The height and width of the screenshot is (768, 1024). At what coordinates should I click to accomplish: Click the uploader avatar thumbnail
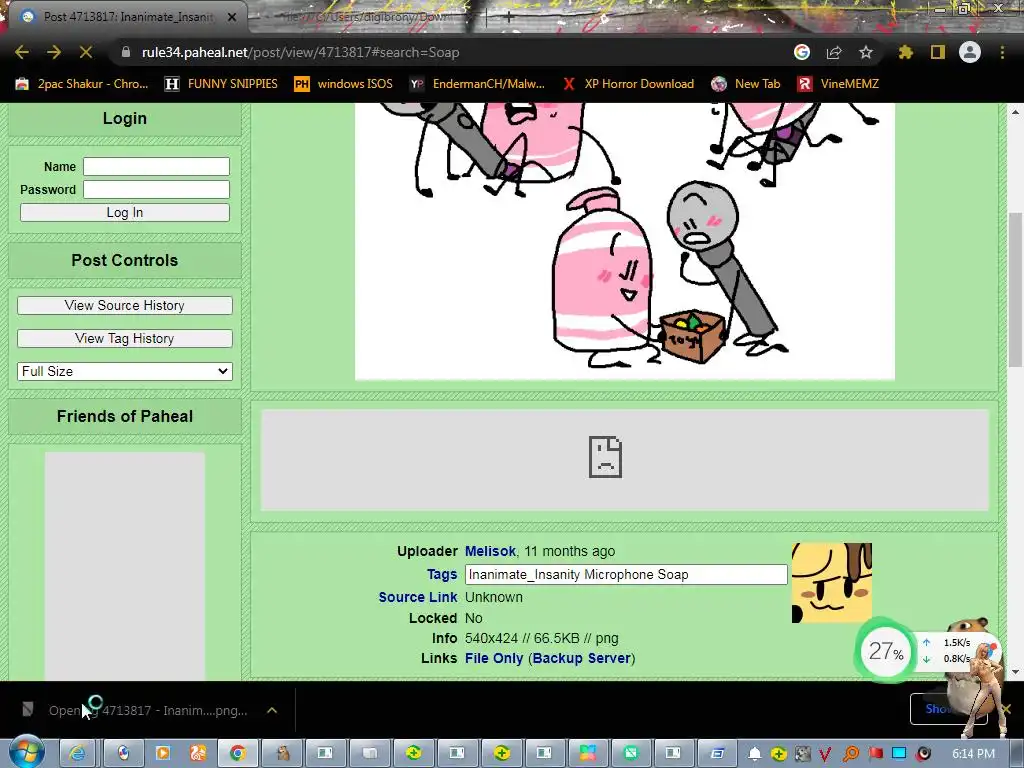(831, 583)
